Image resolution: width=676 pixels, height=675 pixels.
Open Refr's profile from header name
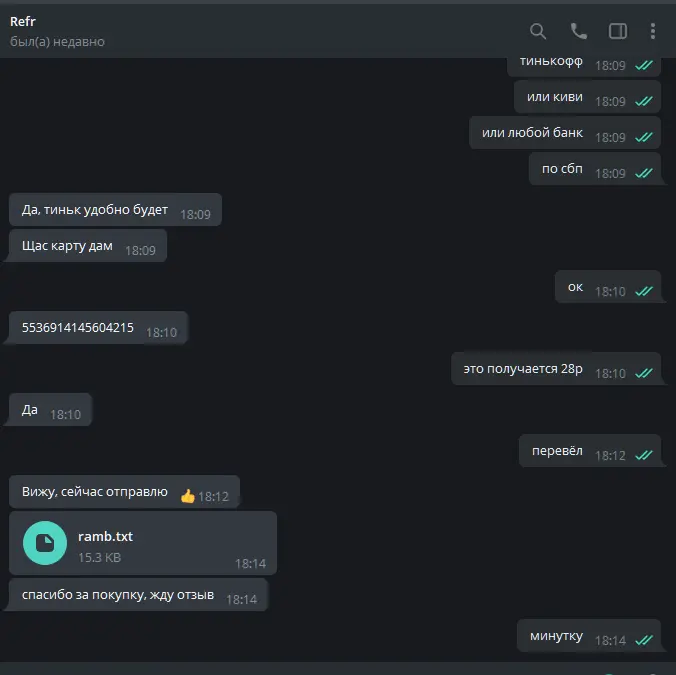click(22, 21)
